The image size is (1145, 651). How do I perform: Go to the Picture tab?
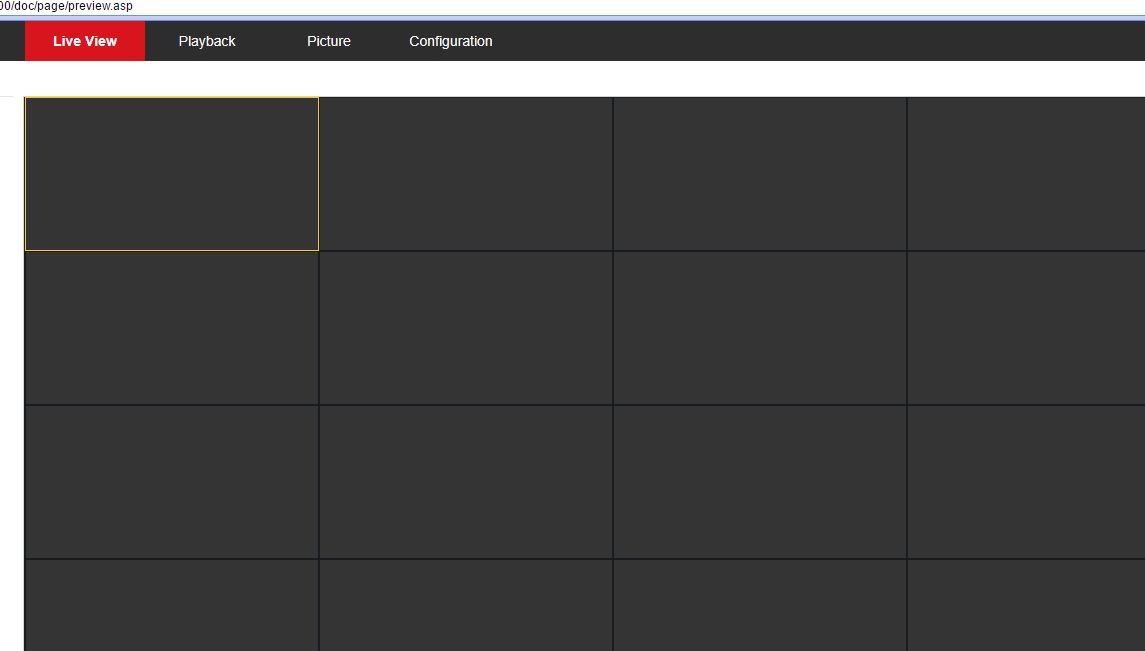(x=329, y=41)
